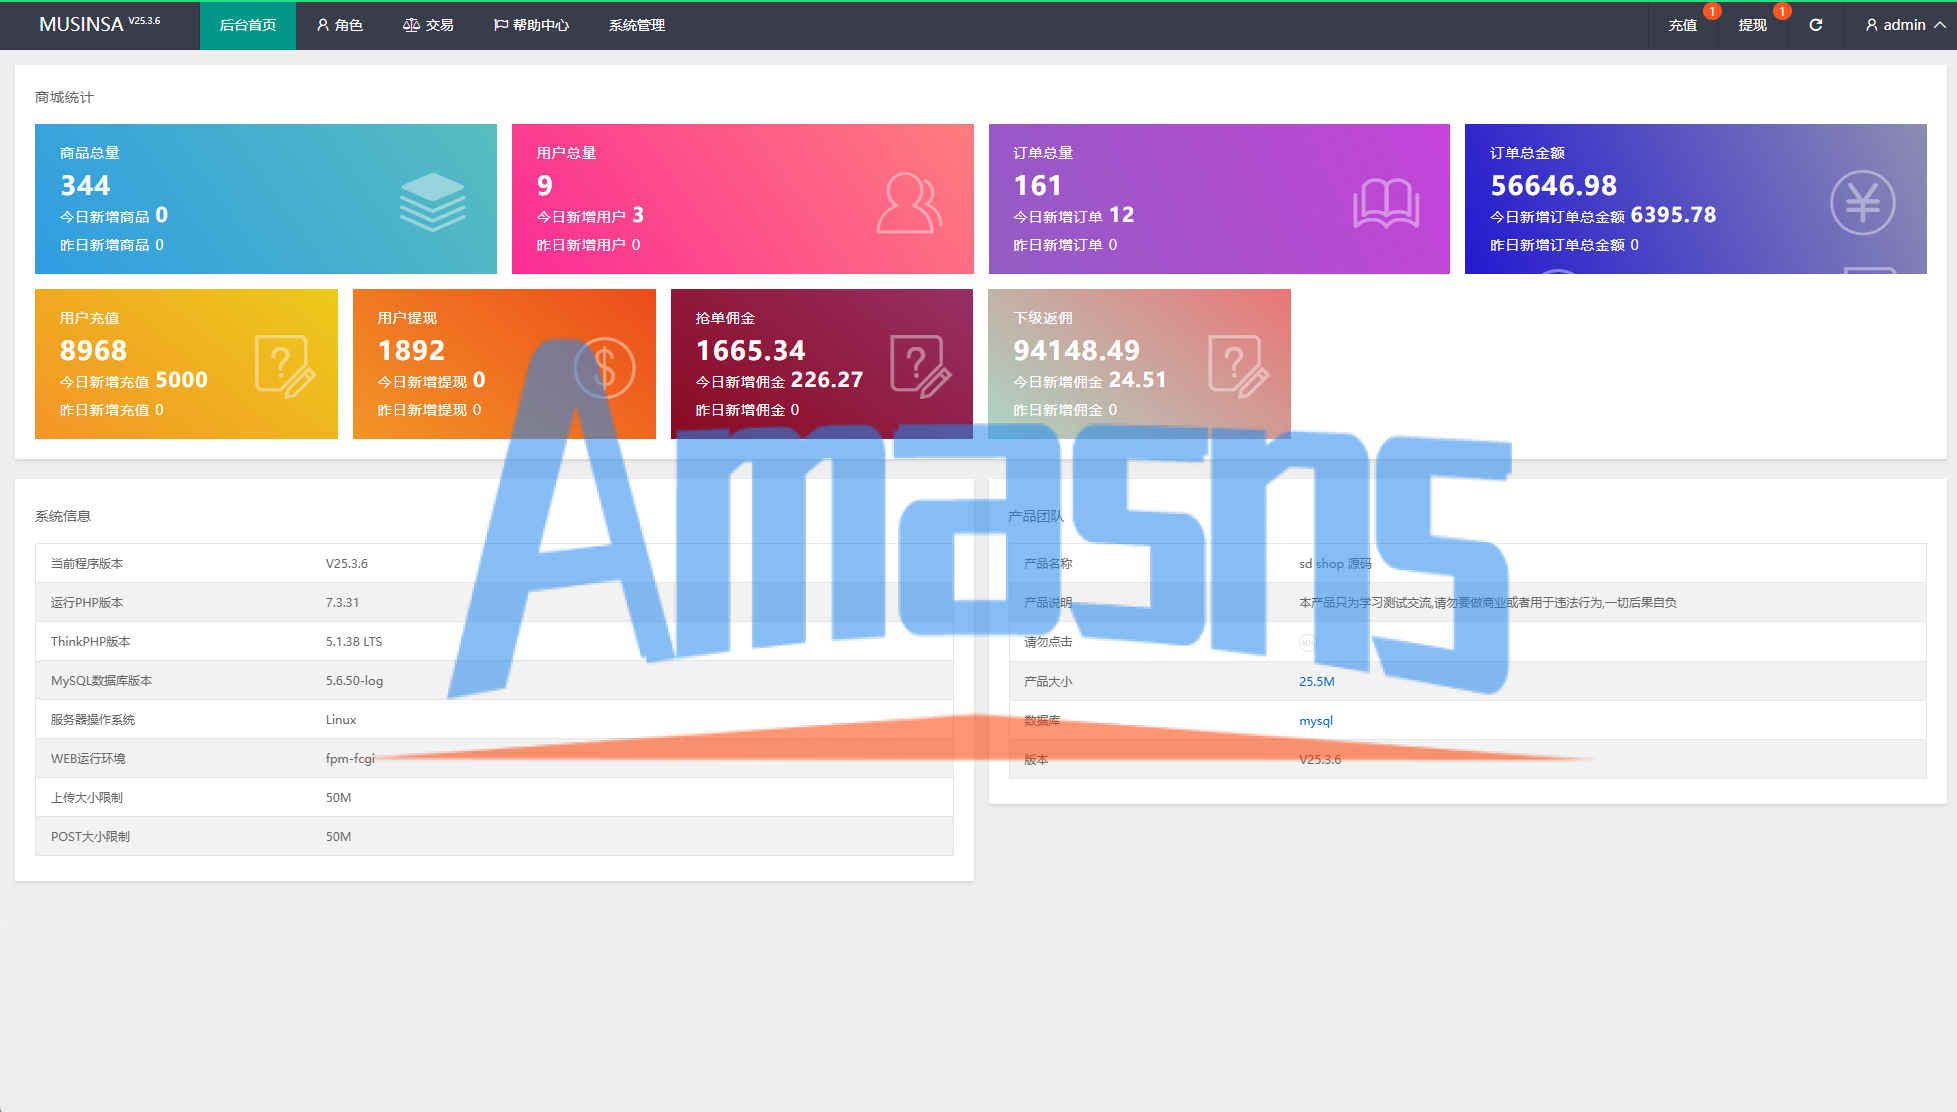Click the question-edit icon in 抢单佣金 card
Screen dimensions: 1957x1112
(x=919, y=367)
